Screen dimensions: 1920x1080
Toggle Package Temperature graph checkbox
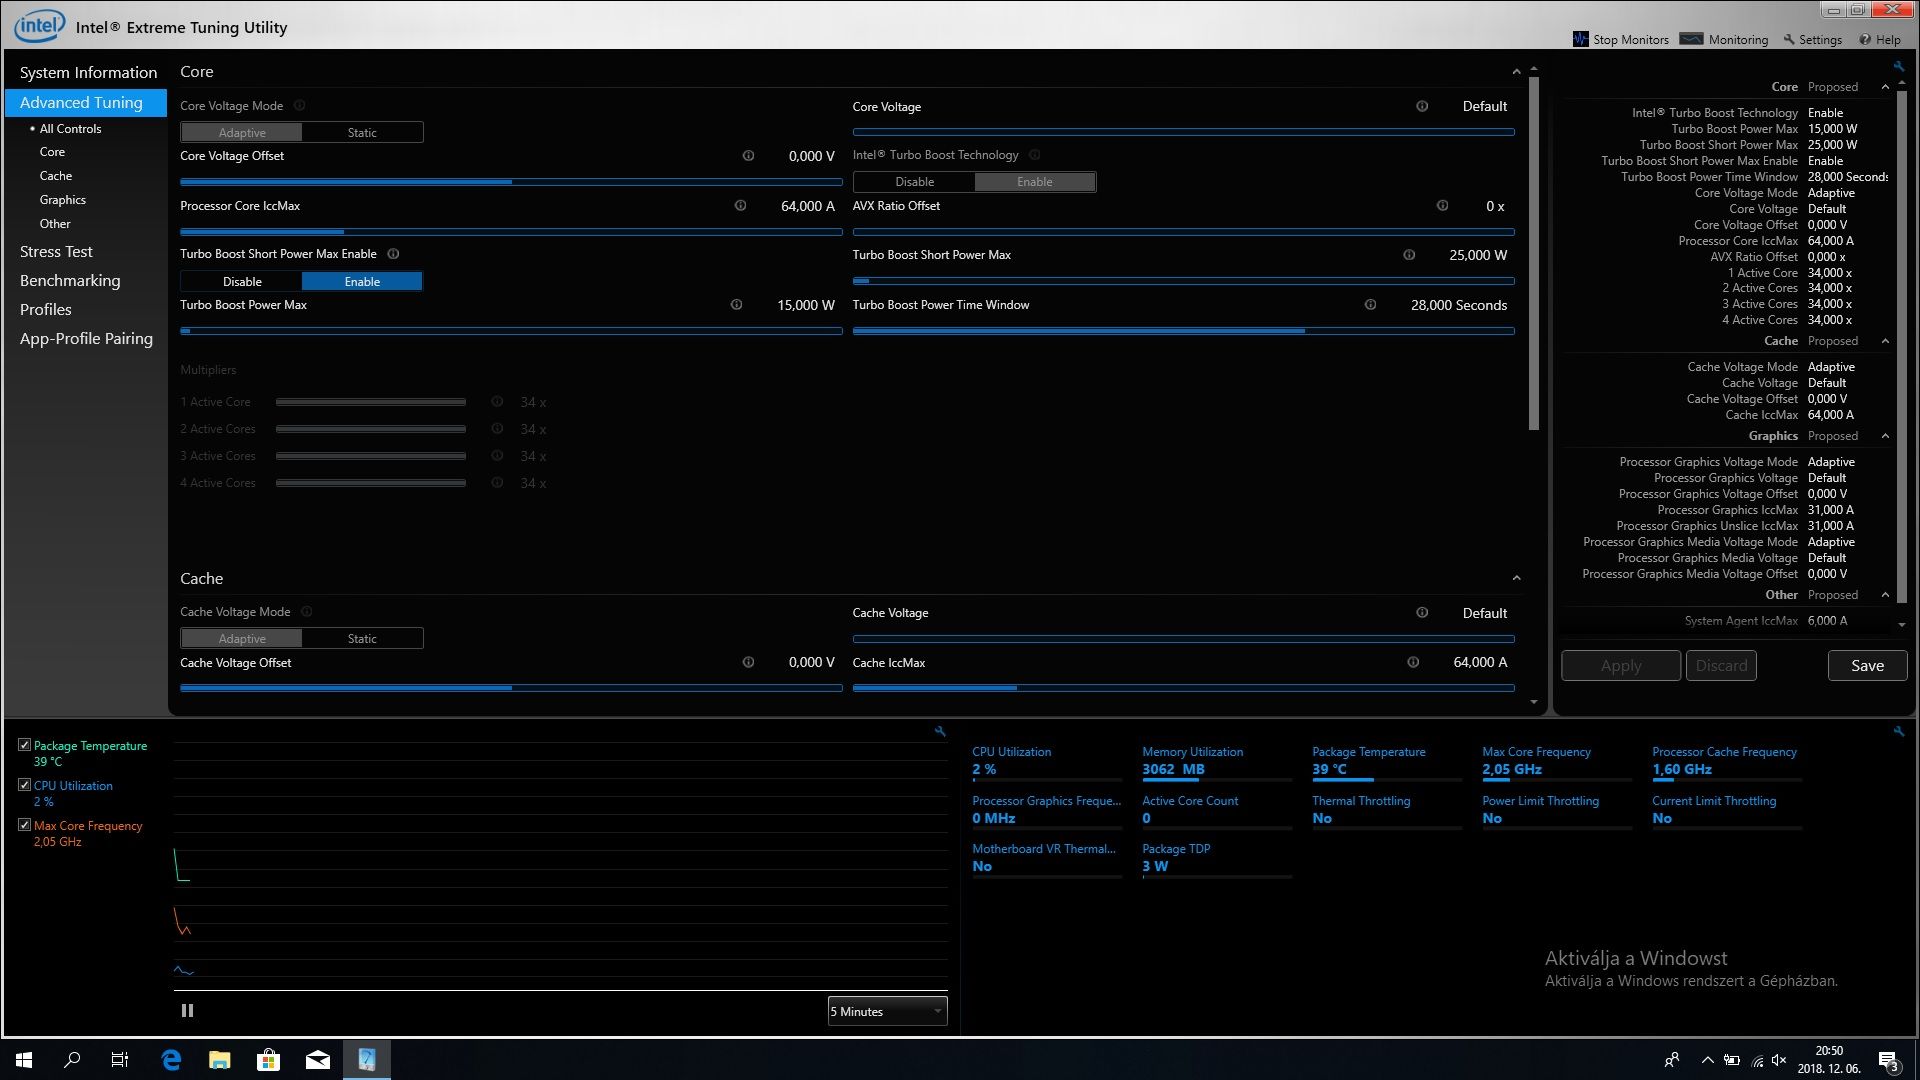pyautogui.click(x=24, y=745)
